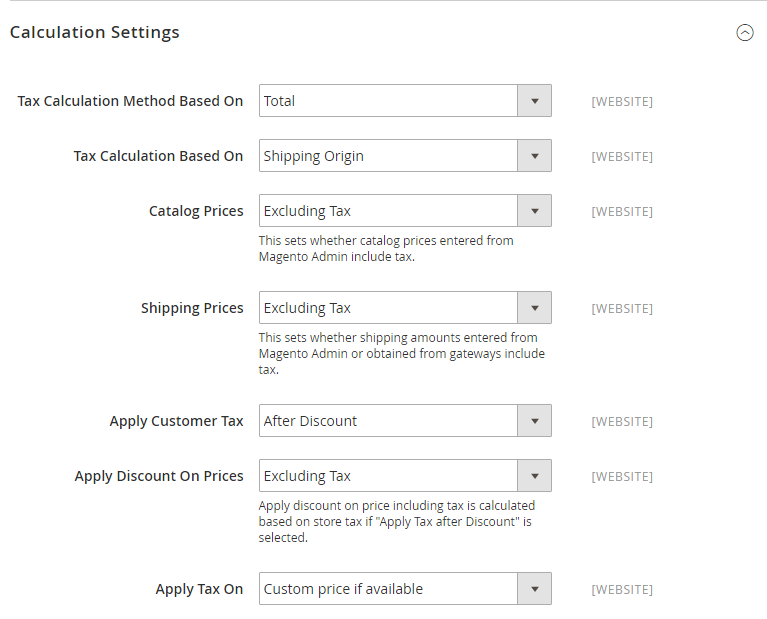Screen dimensions: 767x619
Task: Open Tax Calculation Based On dropdown
Action: [x=405, y=156]
